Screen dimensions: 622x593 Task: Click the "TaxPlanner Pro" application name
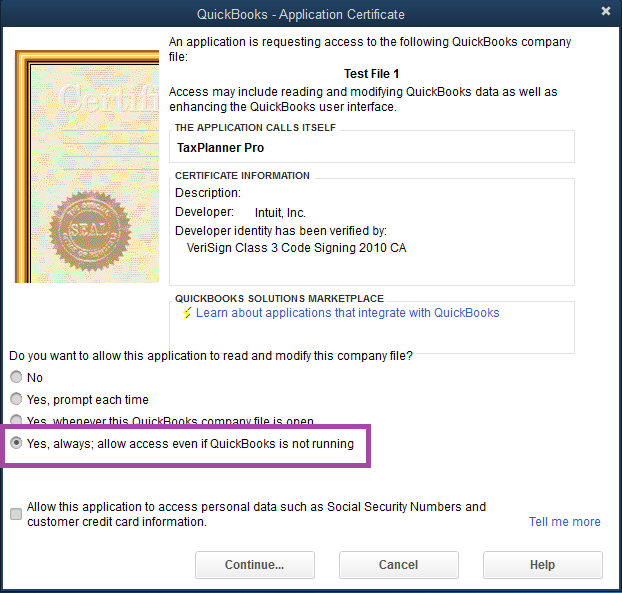coord(220,148)
